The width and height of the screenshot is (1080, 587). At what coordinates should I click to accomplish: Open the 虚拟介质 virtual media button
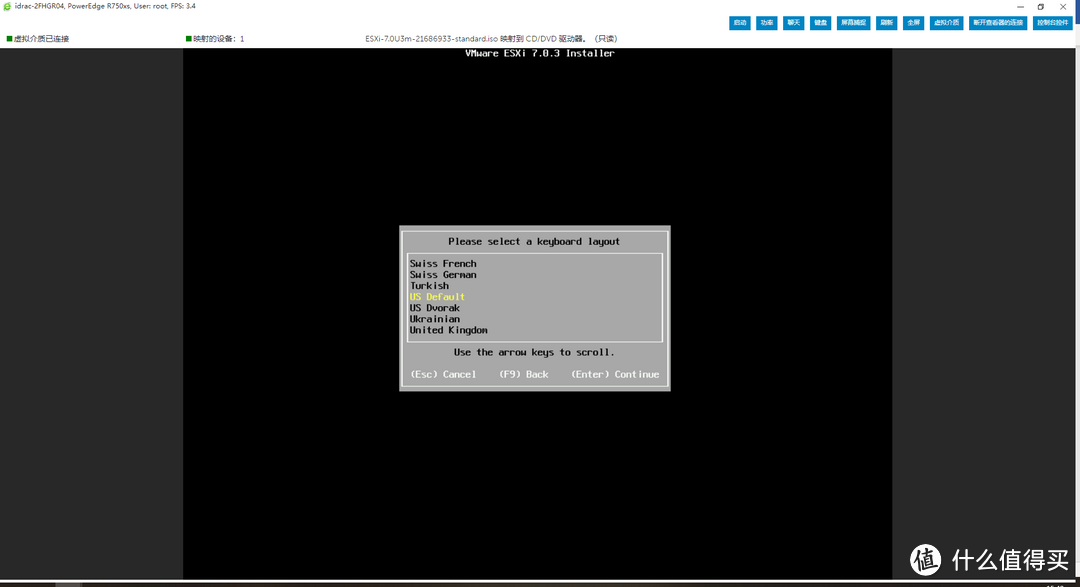click(946, 23)
